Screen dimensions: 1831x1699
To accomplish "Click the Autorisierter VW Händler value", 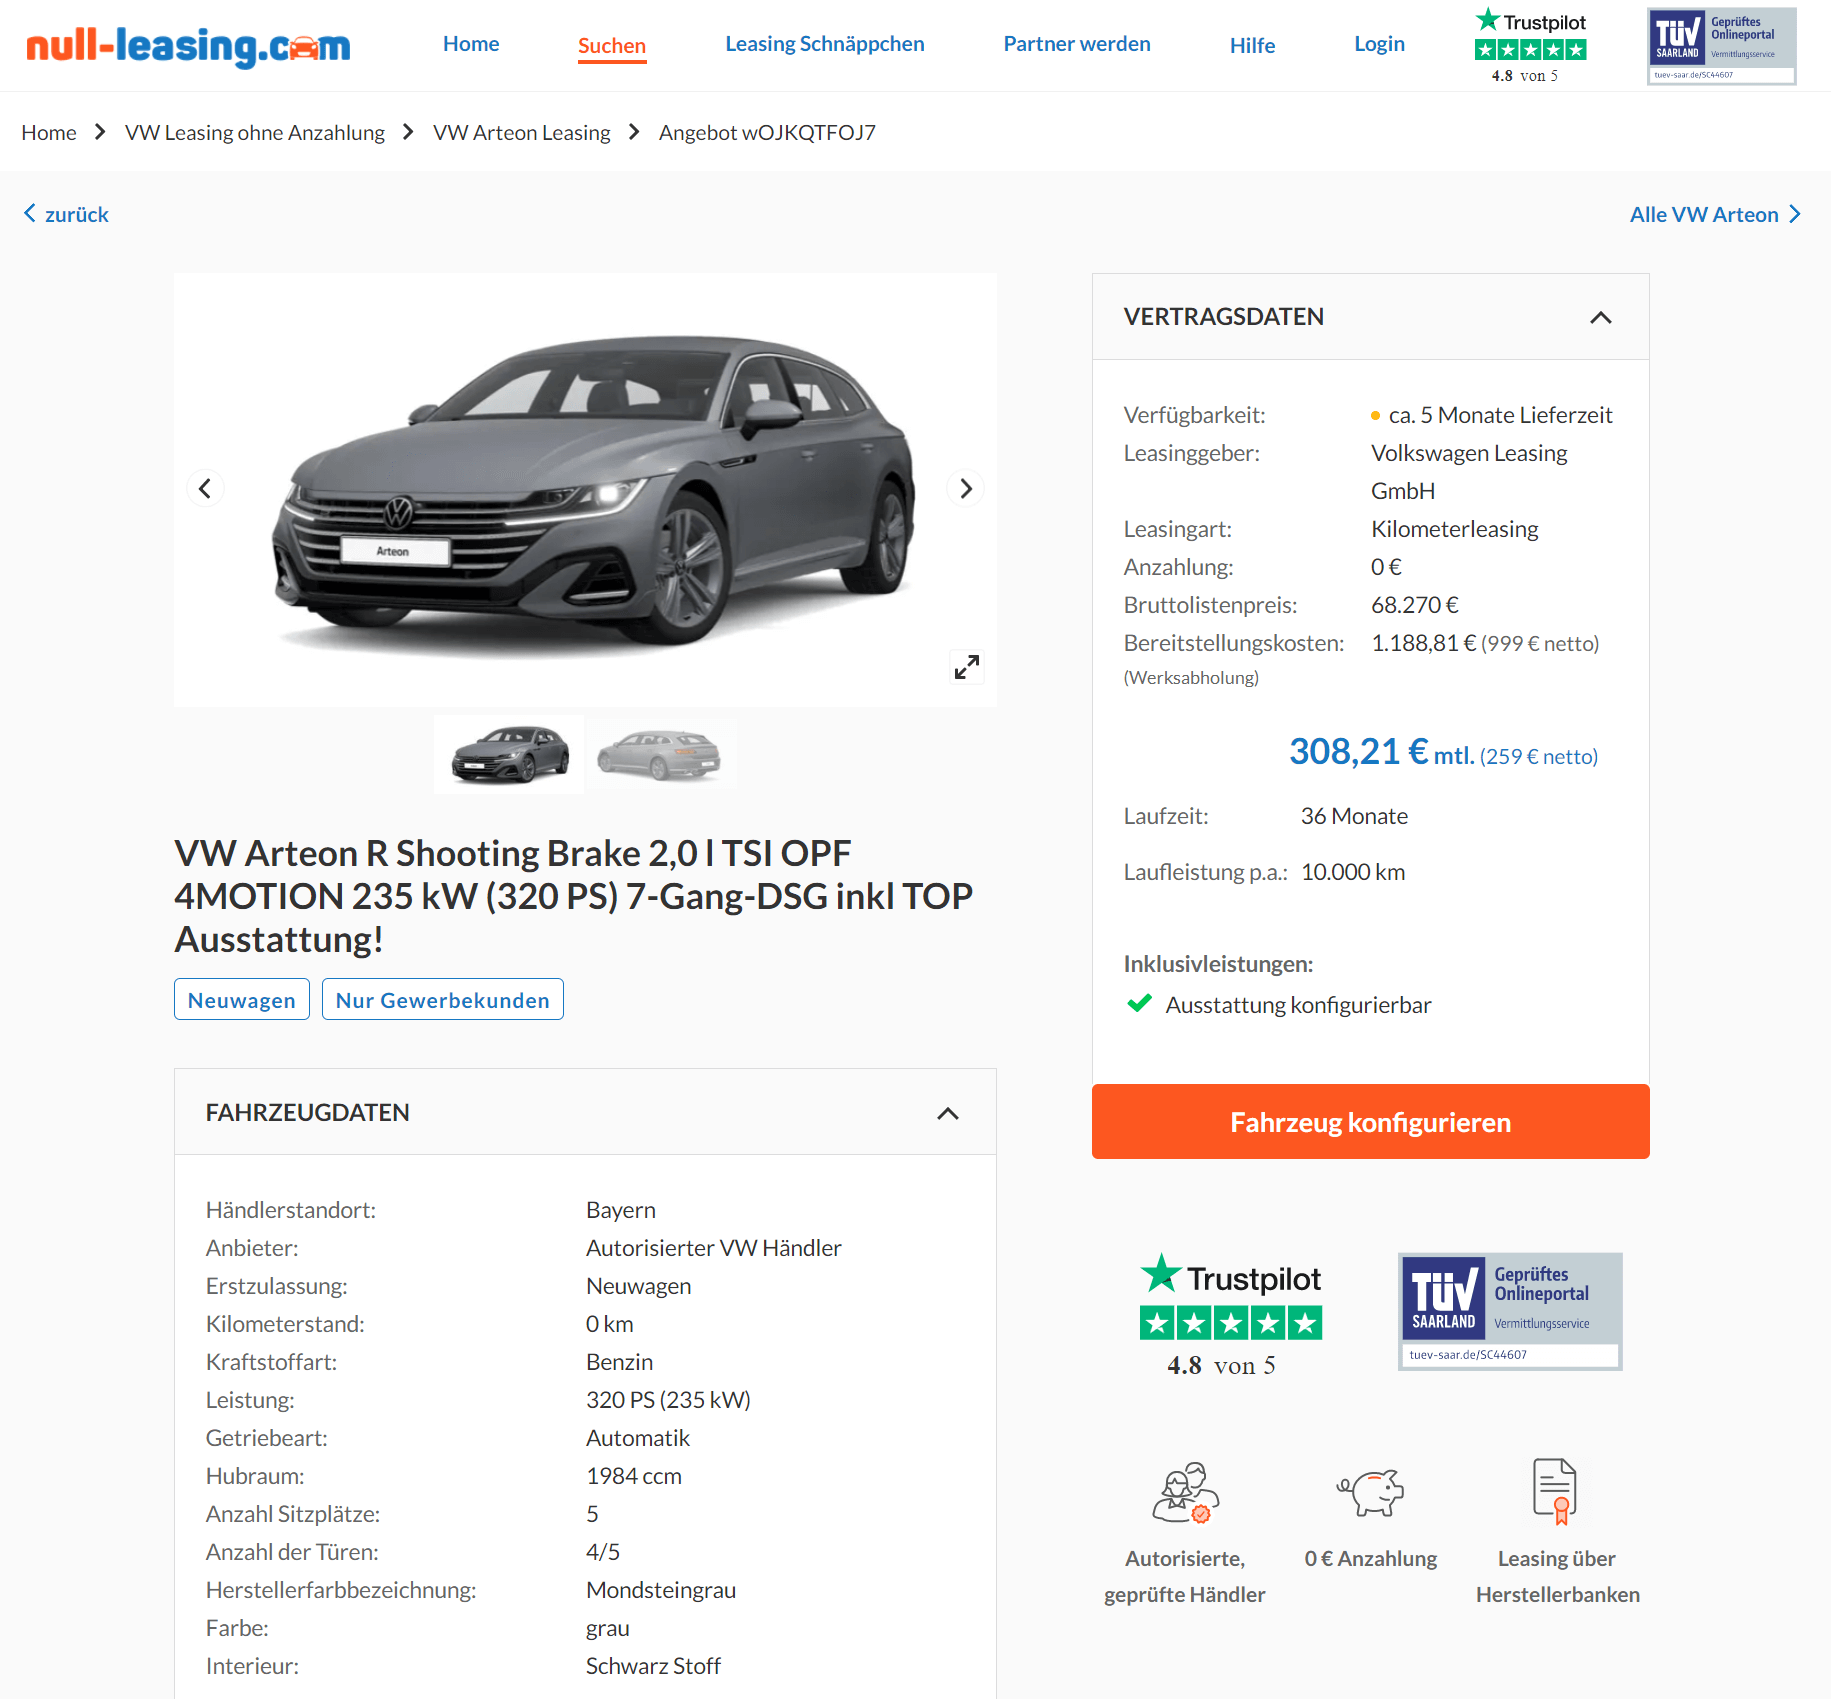I will 713,1248.
